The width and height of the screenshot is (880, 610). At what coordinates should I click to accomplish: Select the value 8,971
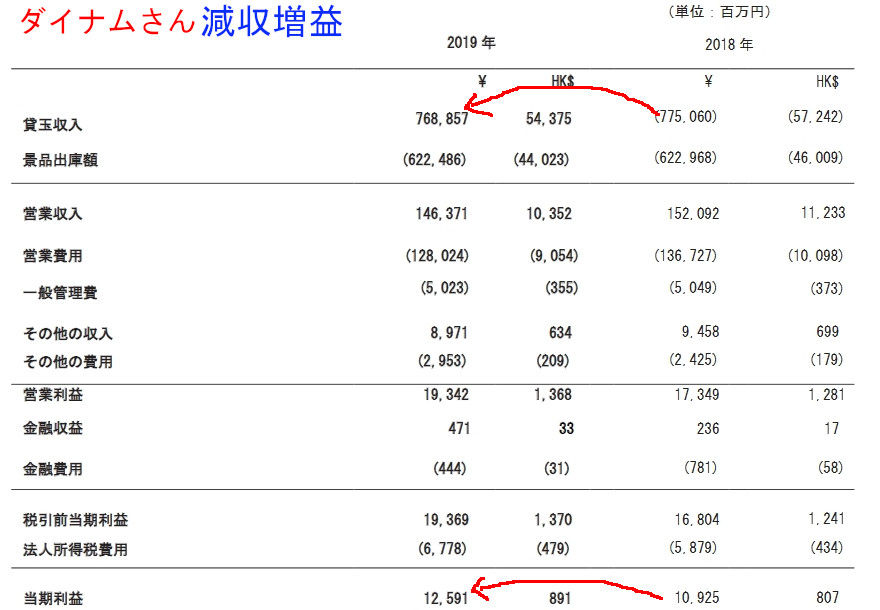click(x=449, y=333)
